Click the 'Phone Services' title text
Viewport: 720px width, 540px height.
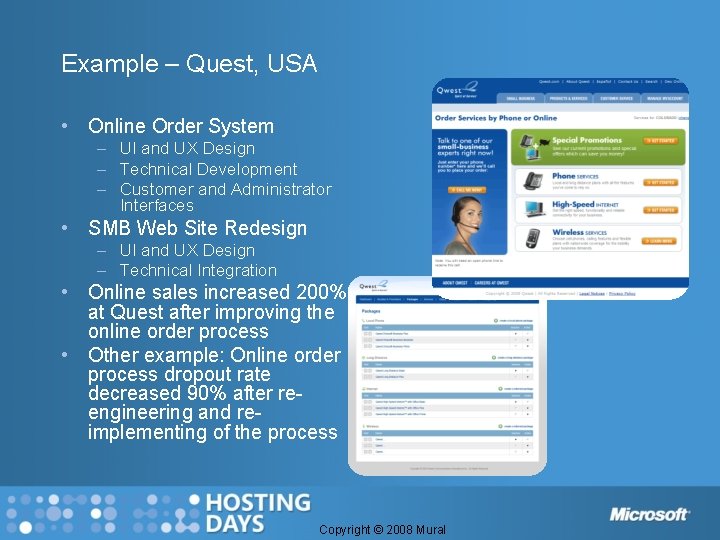point(575,176)
